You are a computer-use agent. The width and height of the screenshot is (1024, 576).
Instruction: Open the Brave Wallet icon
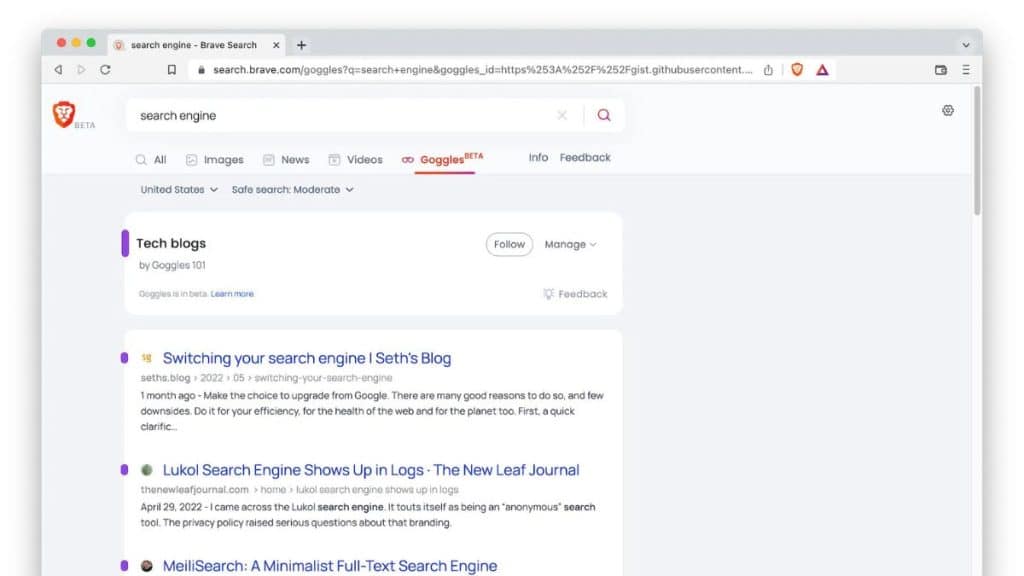click(x=940, y=70)
